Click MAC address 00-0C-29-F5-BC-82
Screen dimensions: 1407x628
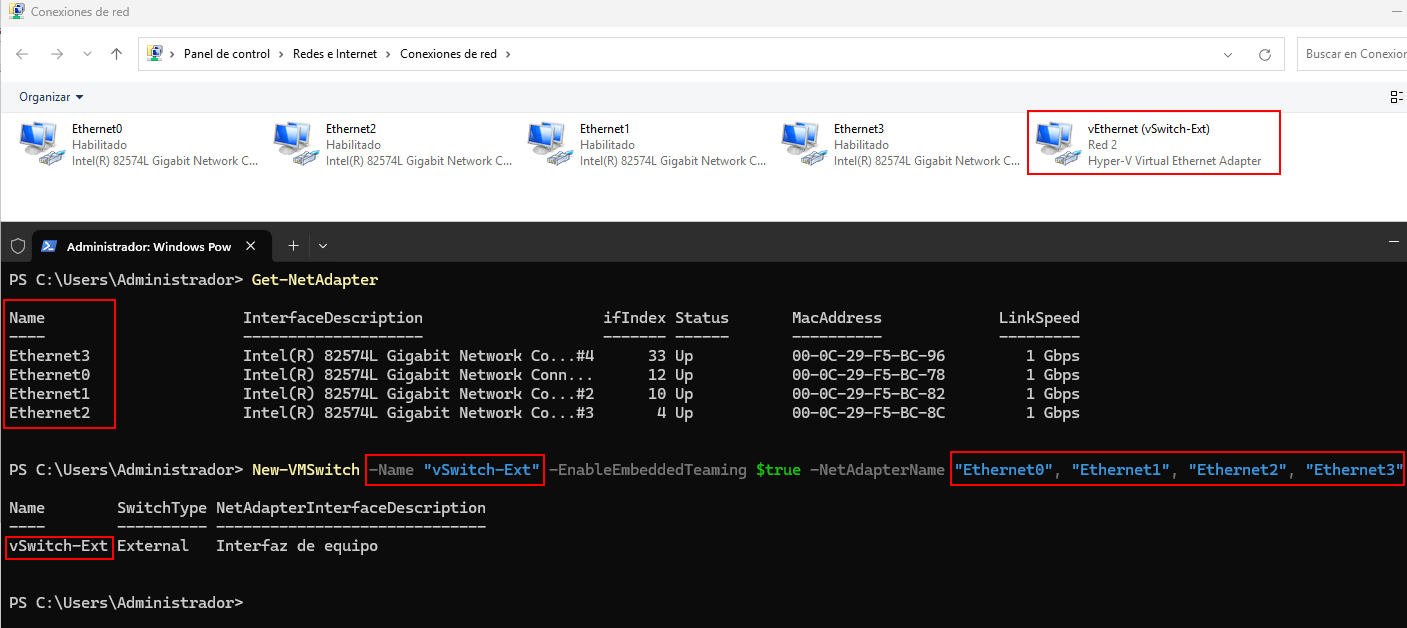(868, 394)
